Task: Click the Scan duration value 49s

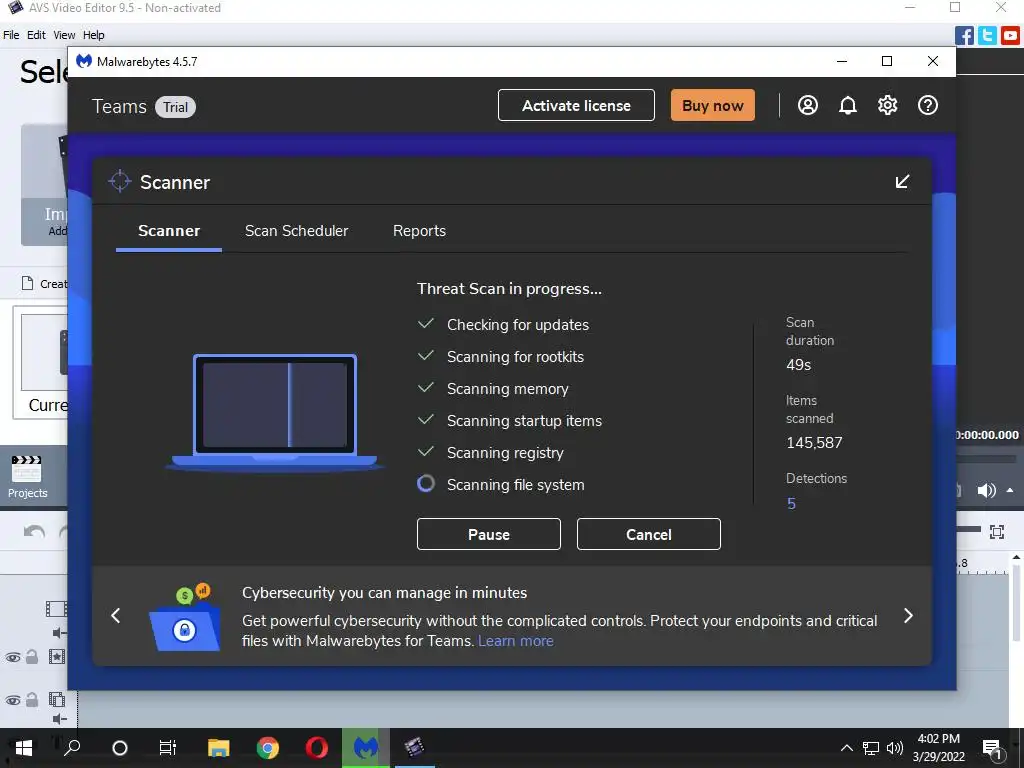Action: [799, 365]
